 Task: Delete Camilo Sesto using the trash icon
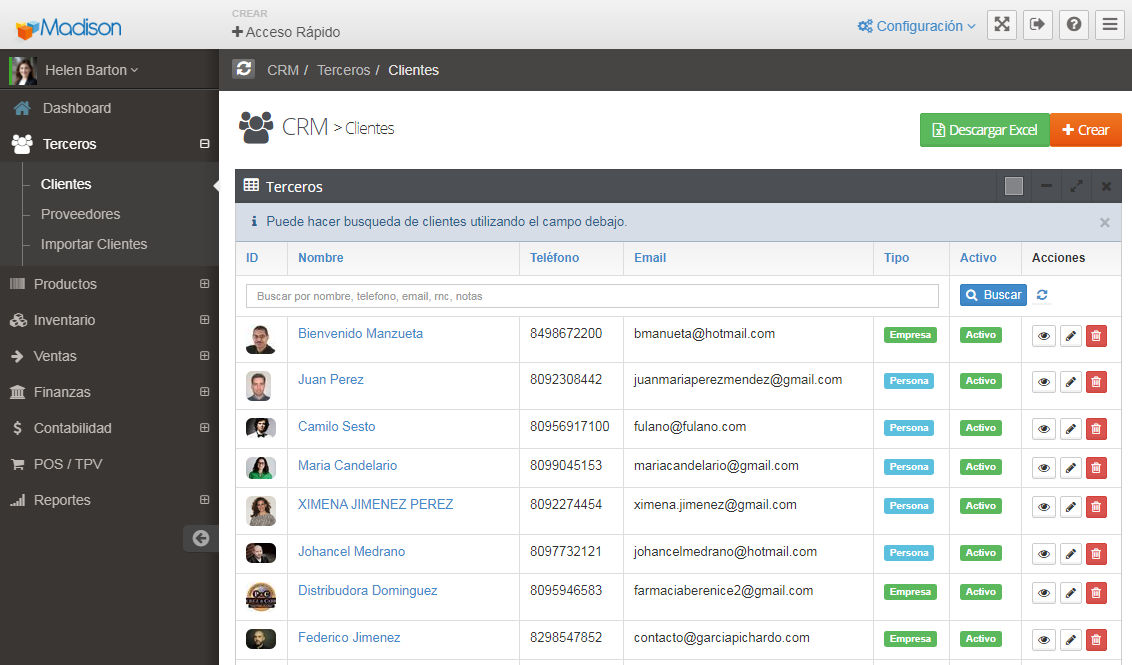pos(1096,429)
